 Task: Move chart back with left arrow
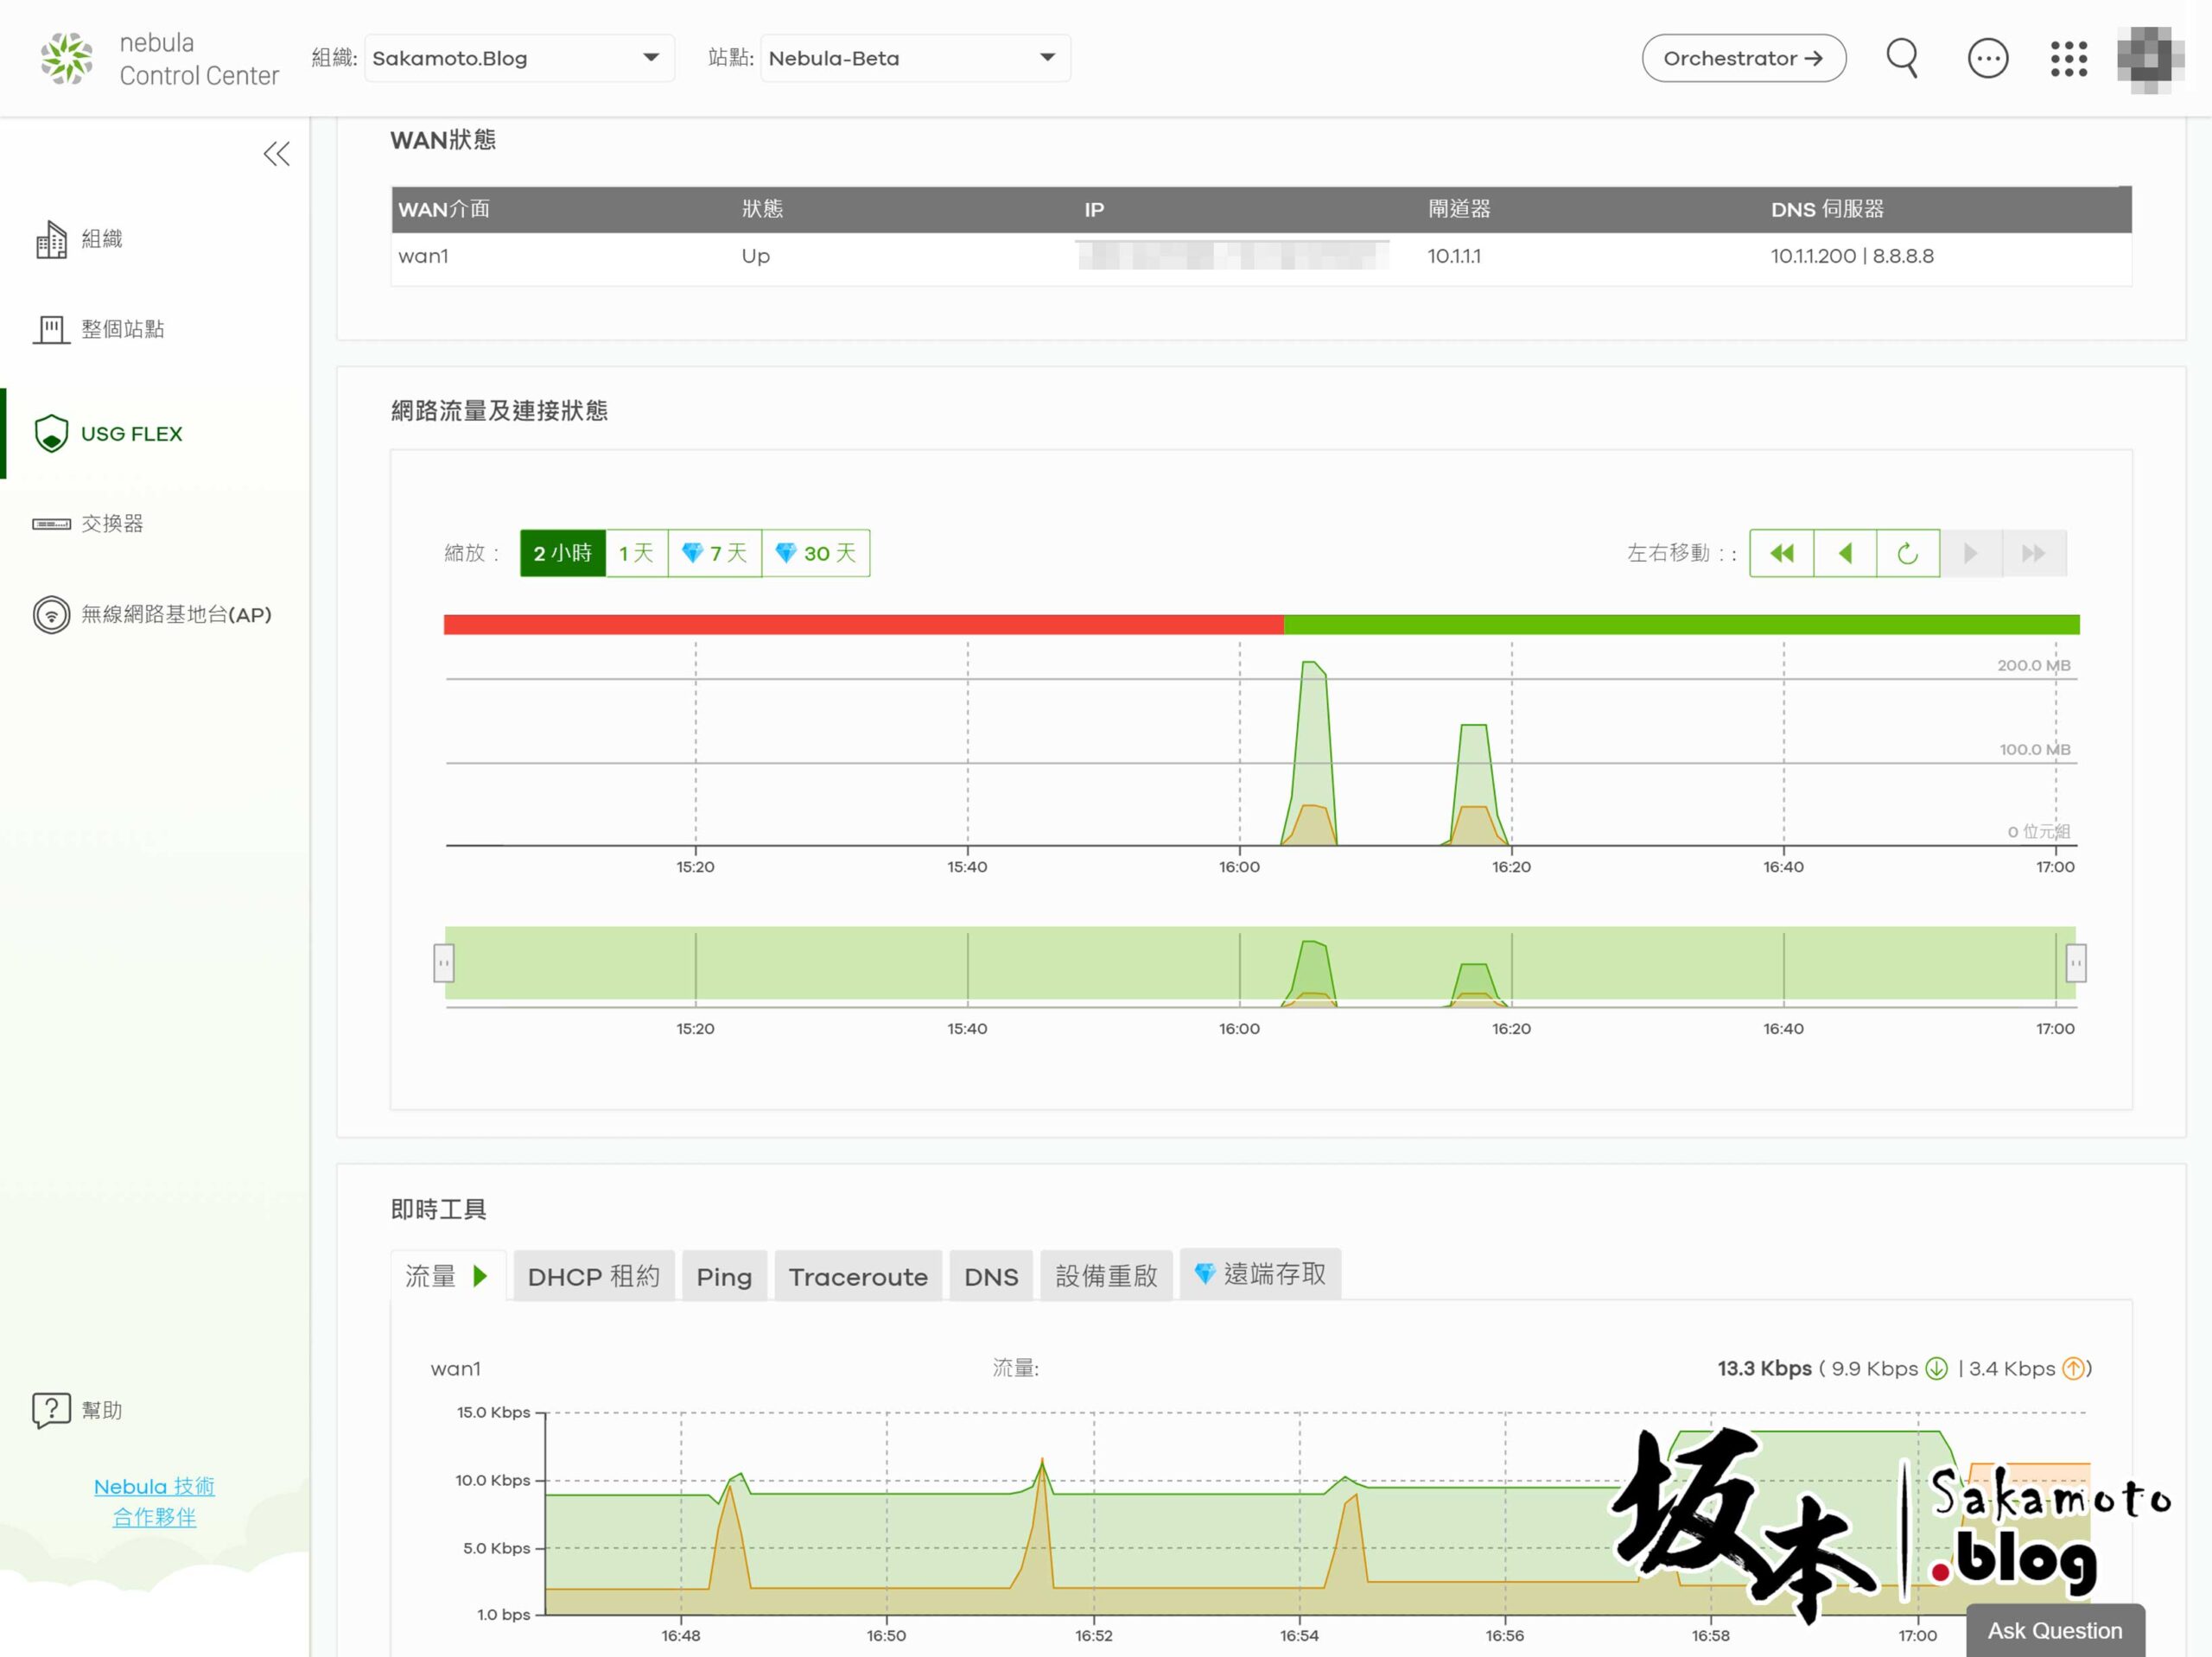pos(1845,553)
